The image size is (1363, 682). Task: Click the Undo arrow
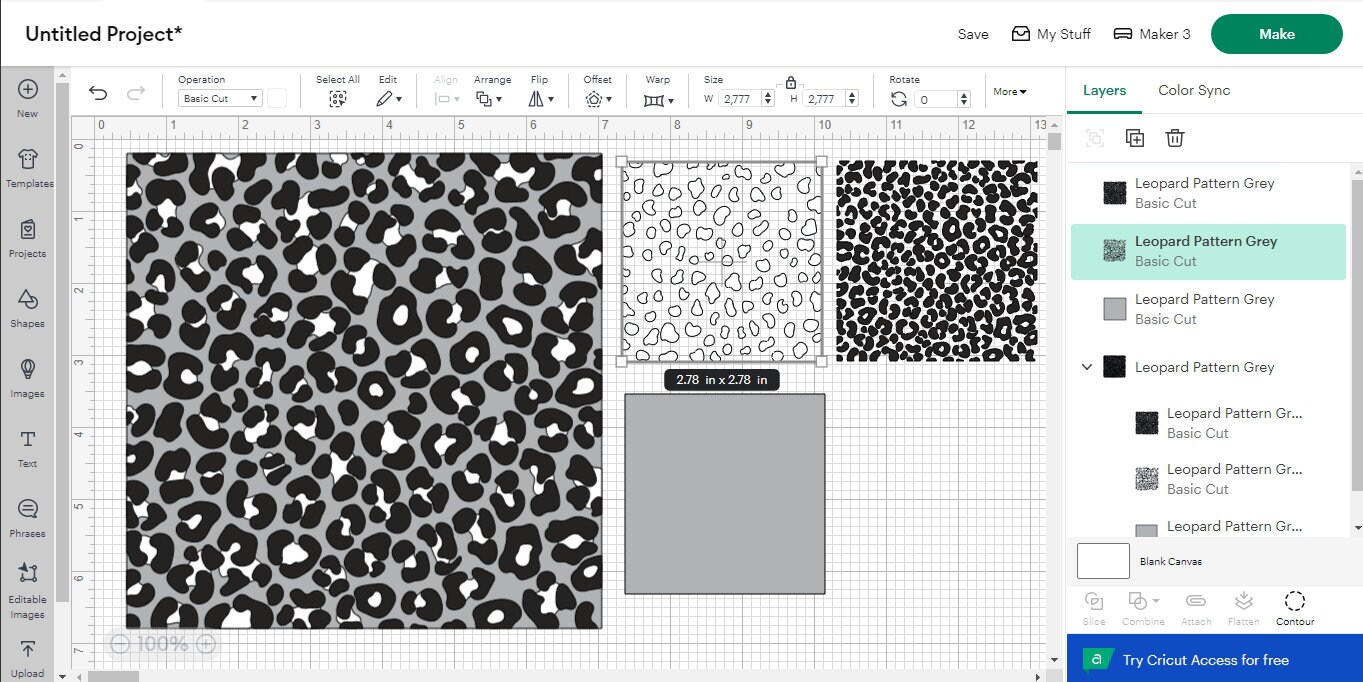click(x=97, y=92)
